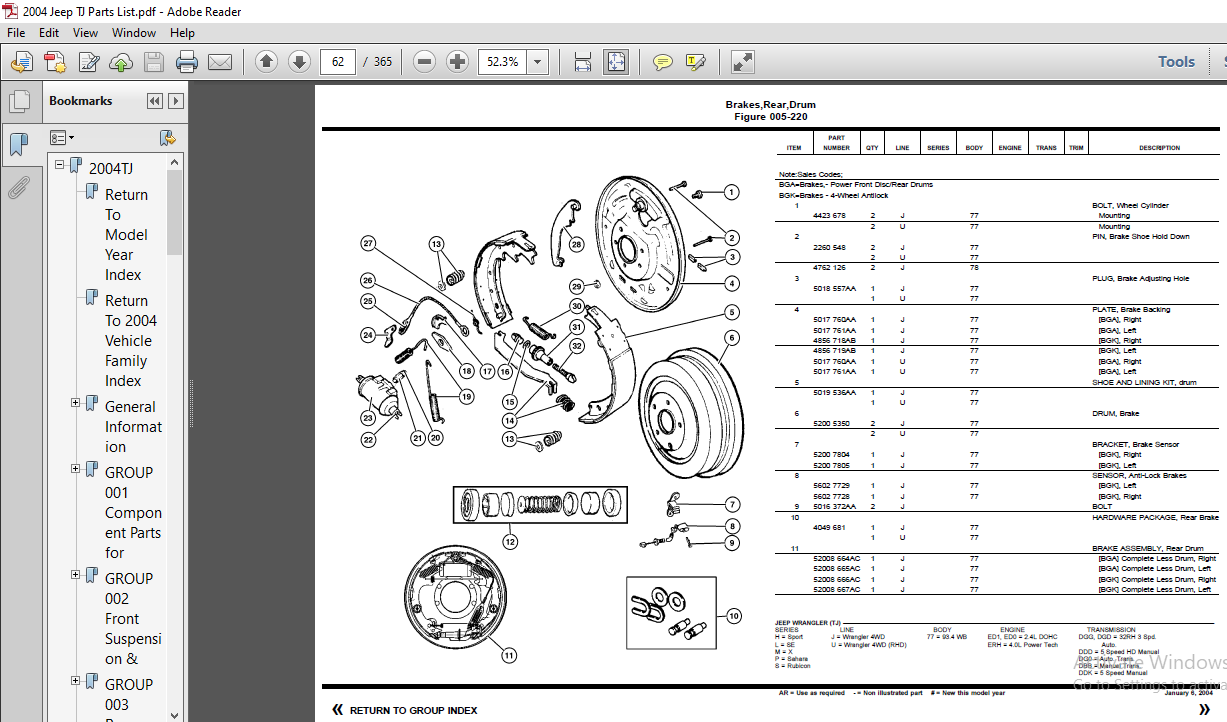Open the zoom percentage dropdown arrow
Screen dimensions: 1227x722
539,62
